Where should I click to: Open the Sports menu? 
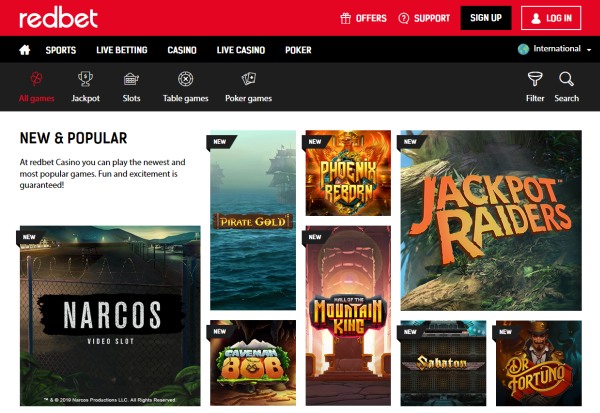click(x=61, y=50)
